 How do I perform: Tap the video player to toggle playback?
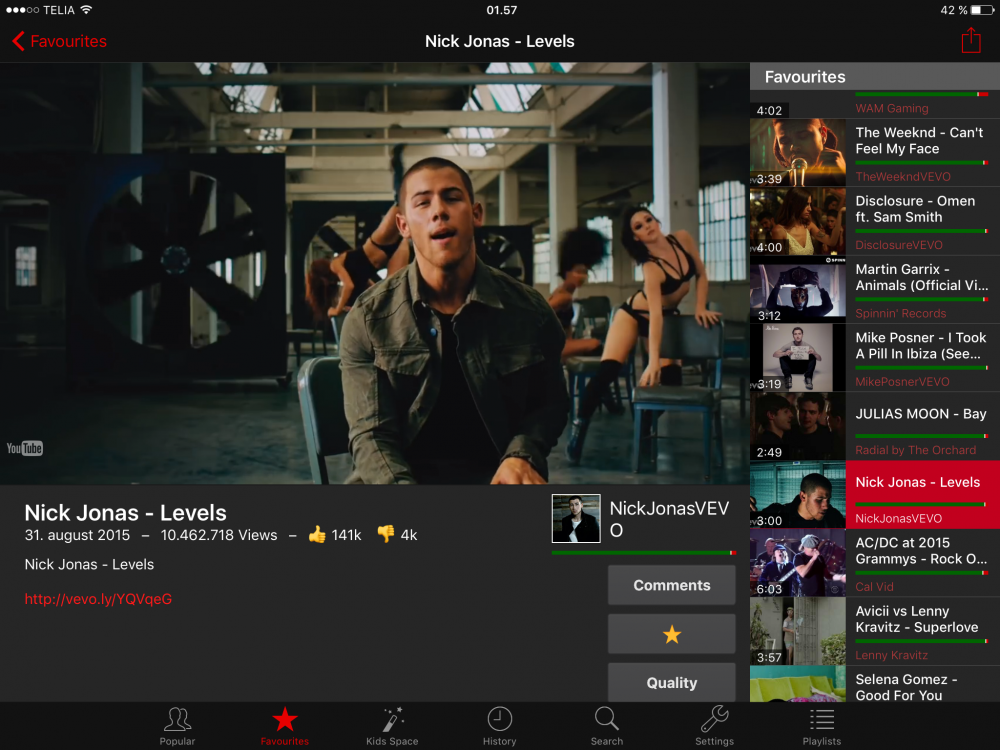click(375, 273)
